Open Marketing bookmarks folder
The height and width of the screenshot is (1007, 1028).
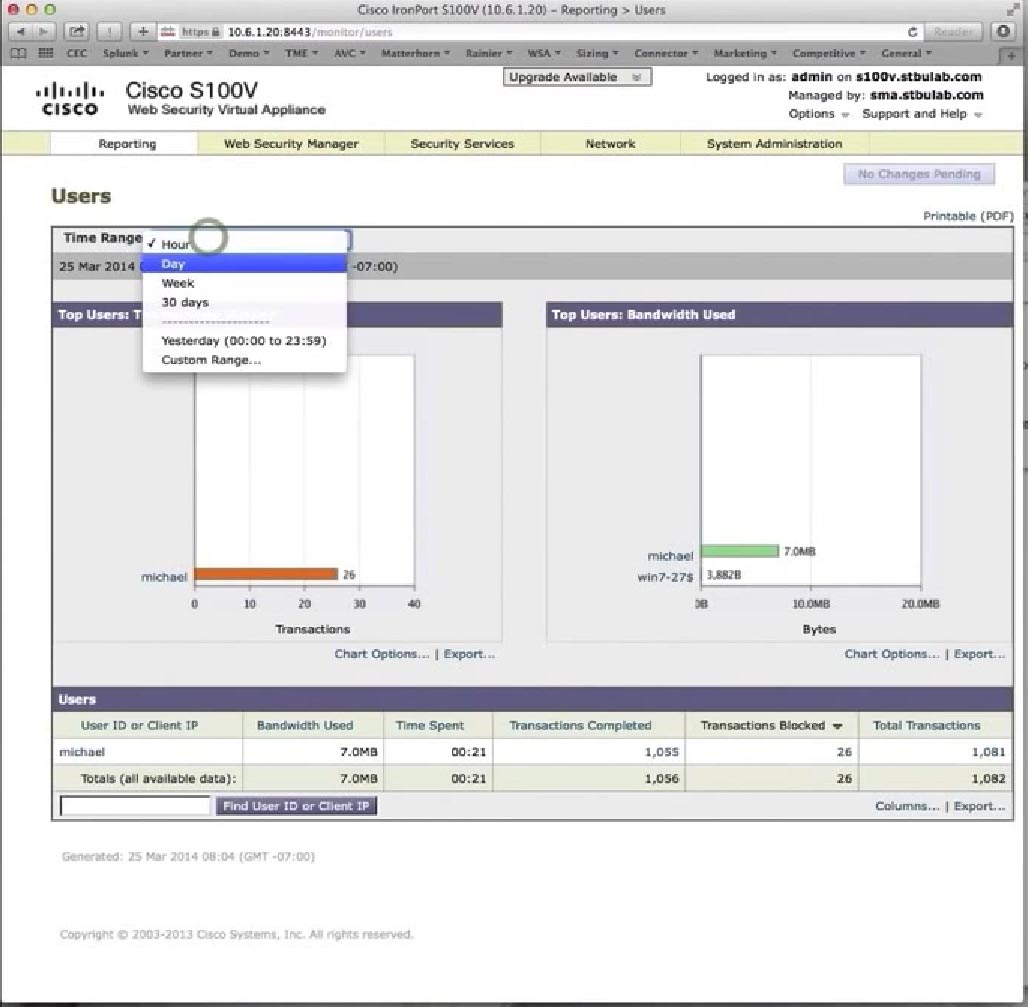click(x=744, y=53)
